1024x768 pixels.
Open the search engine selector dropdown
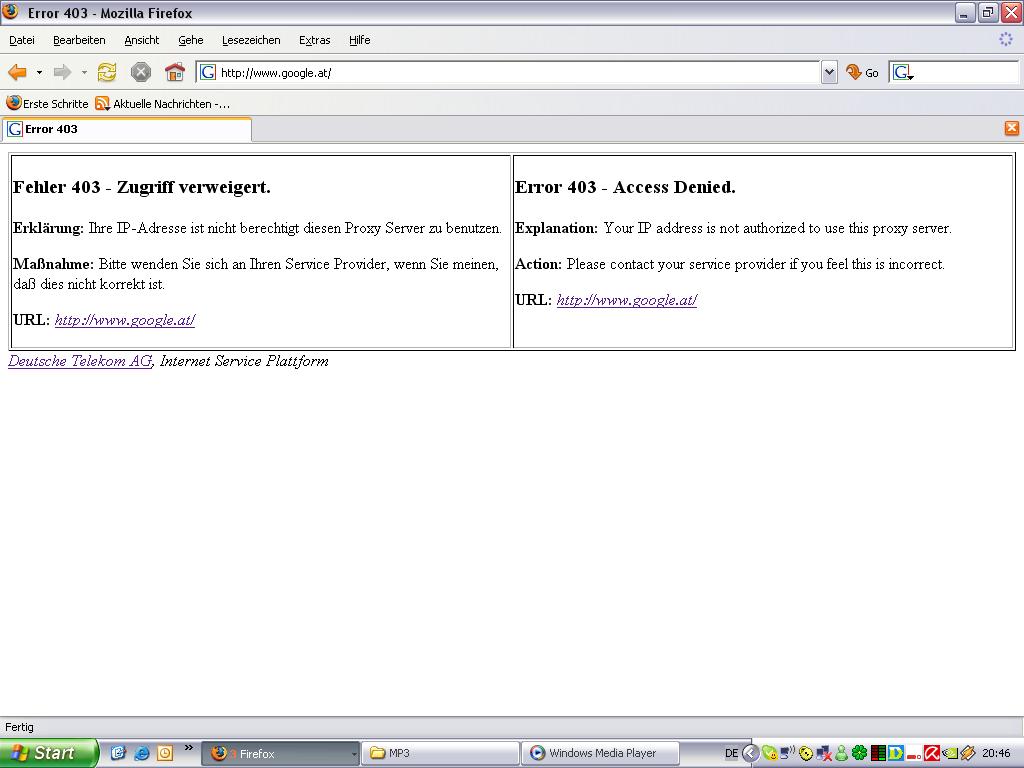click(x=903, y=72)
